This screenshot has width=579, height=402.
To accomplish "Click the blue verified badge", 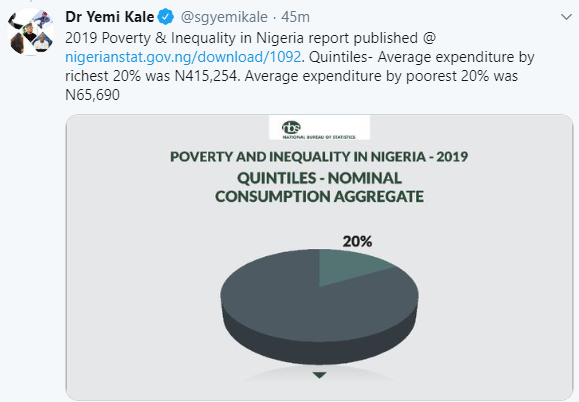I will [166, 17].
